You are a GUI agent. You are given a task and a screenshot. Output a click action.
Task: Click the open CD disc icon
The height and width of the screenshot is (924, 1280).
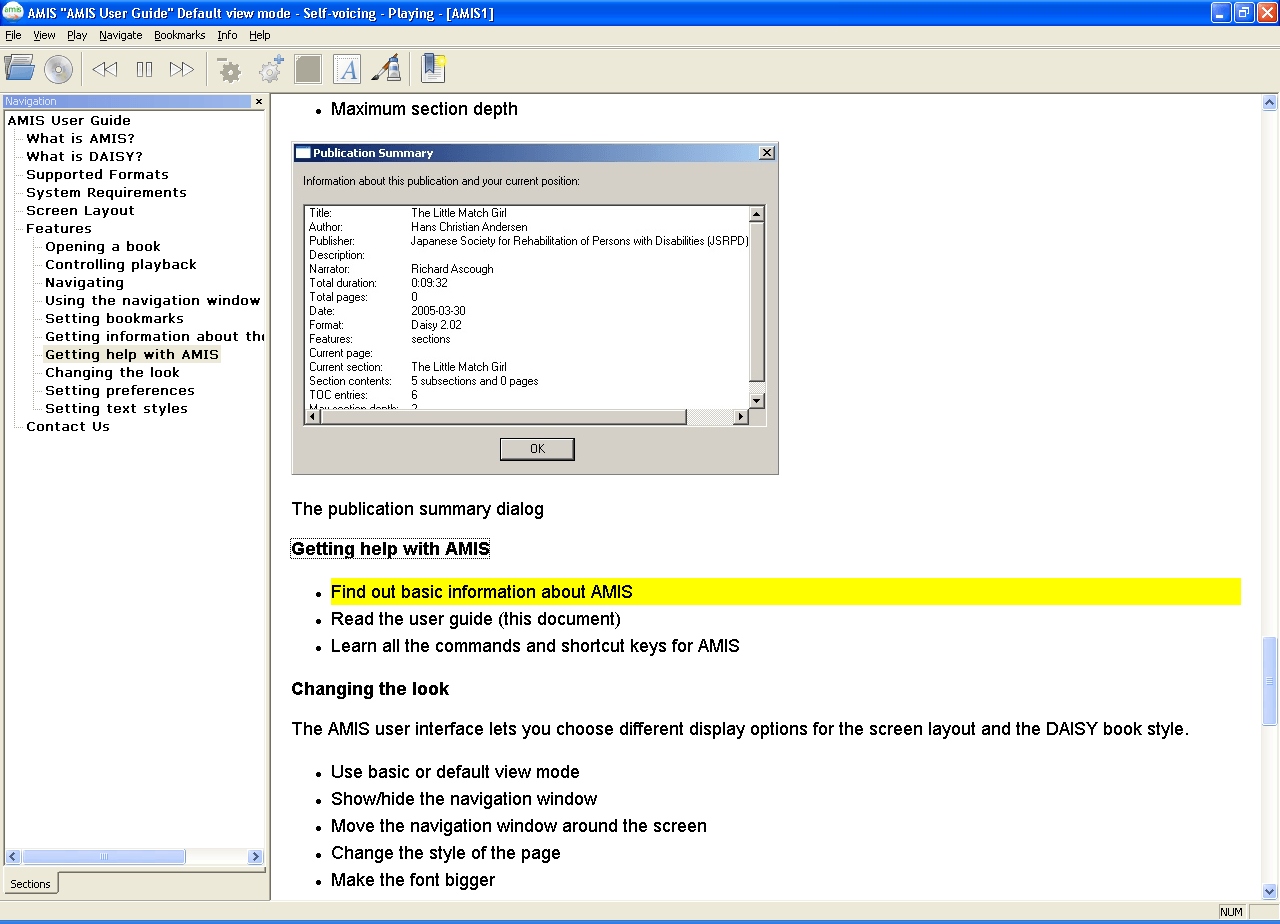(x=58, y=69)
